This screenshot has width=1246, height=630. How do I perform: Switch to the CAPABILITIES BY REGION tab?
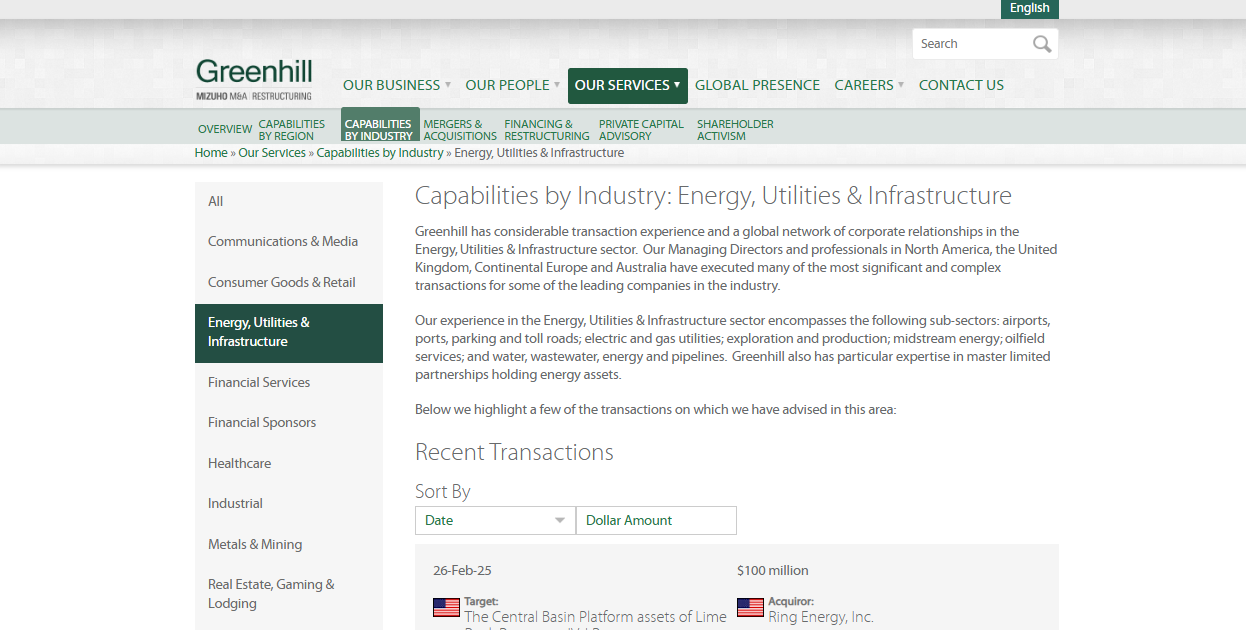291,129
